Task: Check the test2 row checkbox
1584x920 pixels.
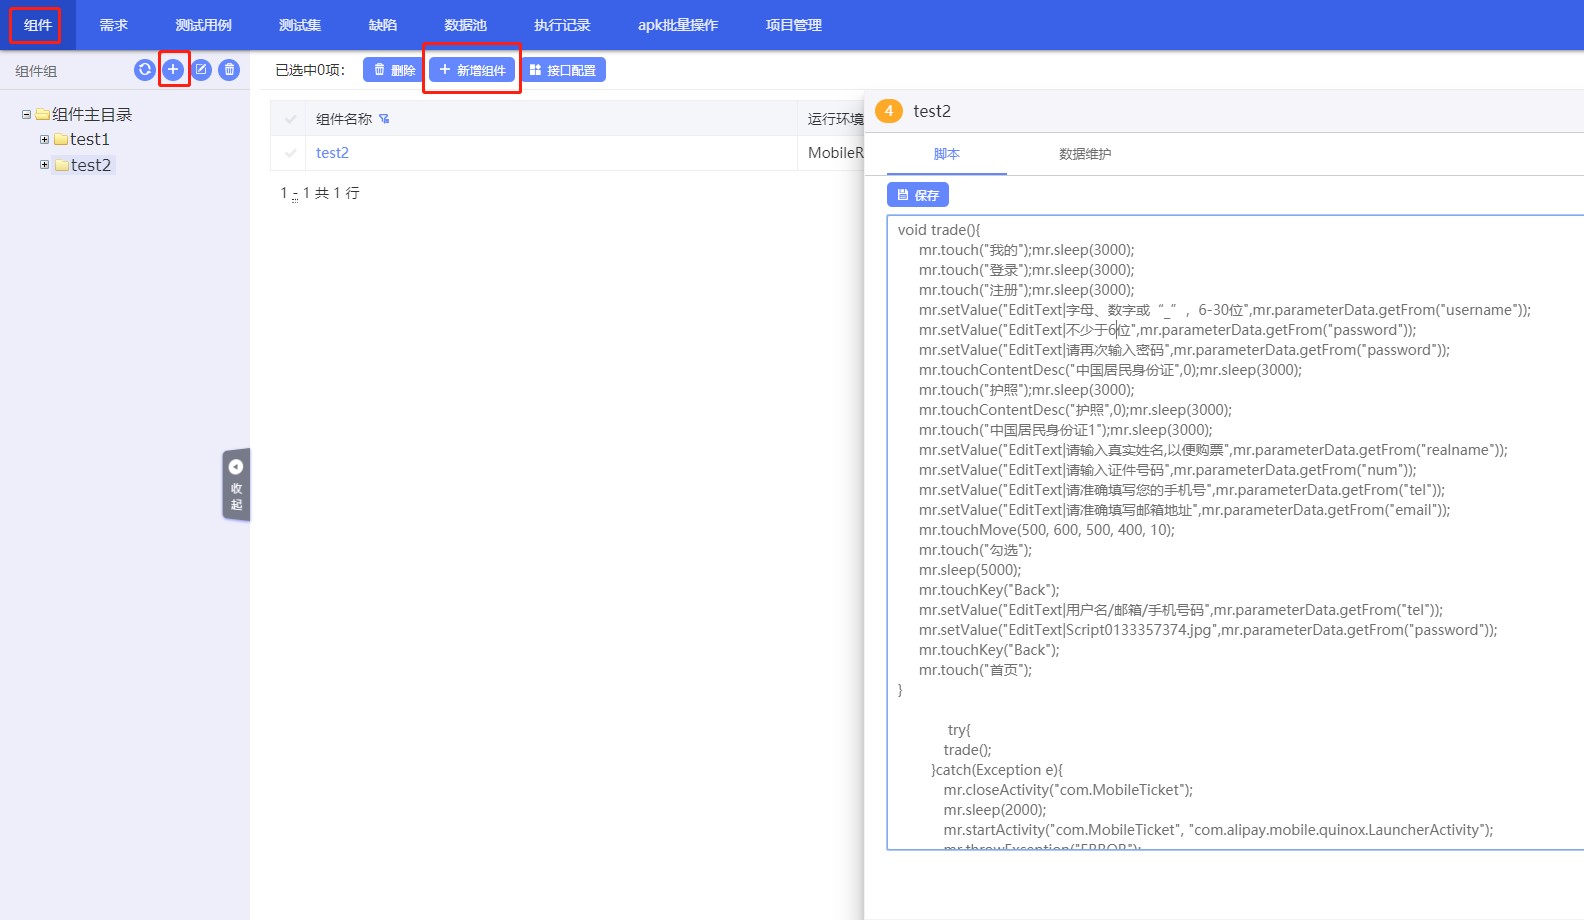Action: click(x=291, y=153)
